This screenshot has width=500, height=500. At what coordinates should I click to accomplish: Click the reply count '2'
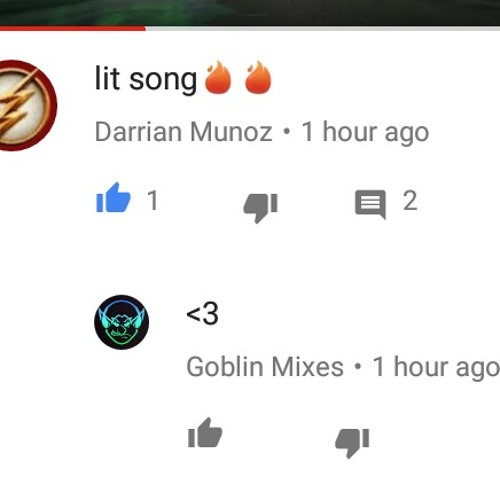coord(410,201)
